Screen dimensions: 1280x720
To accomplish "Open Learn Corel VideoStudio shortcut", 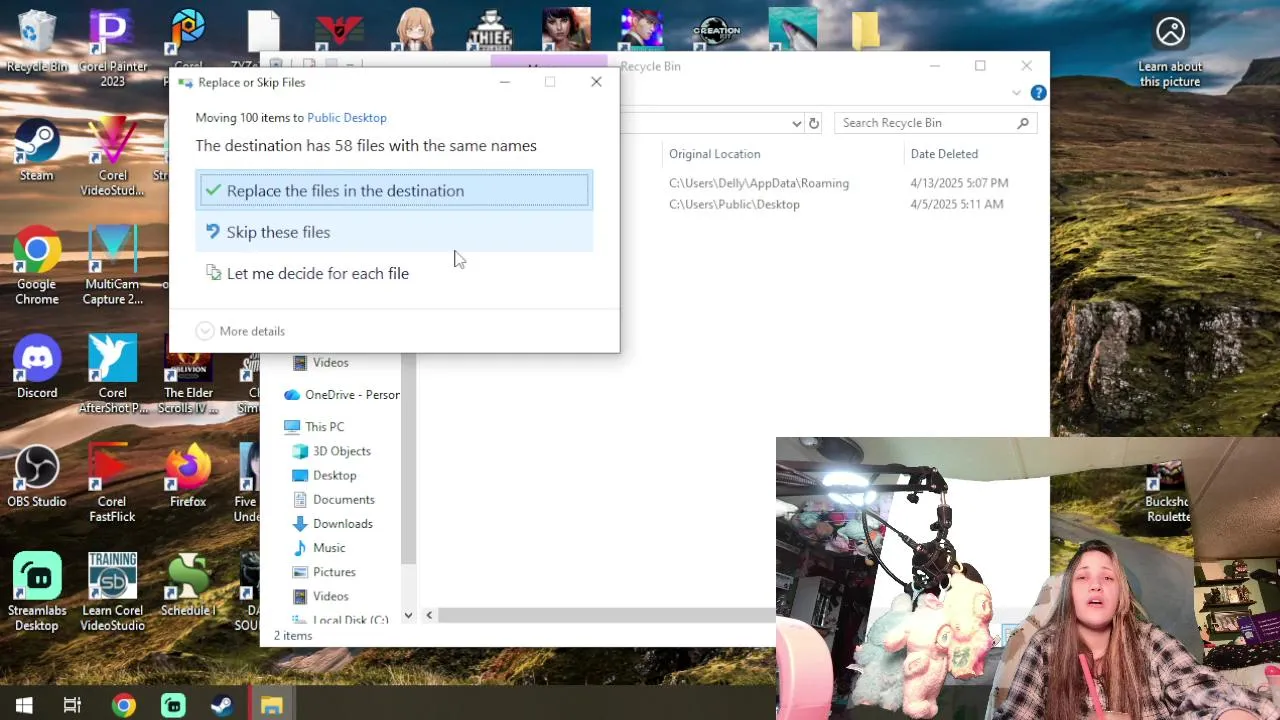I will click(112, 592).
